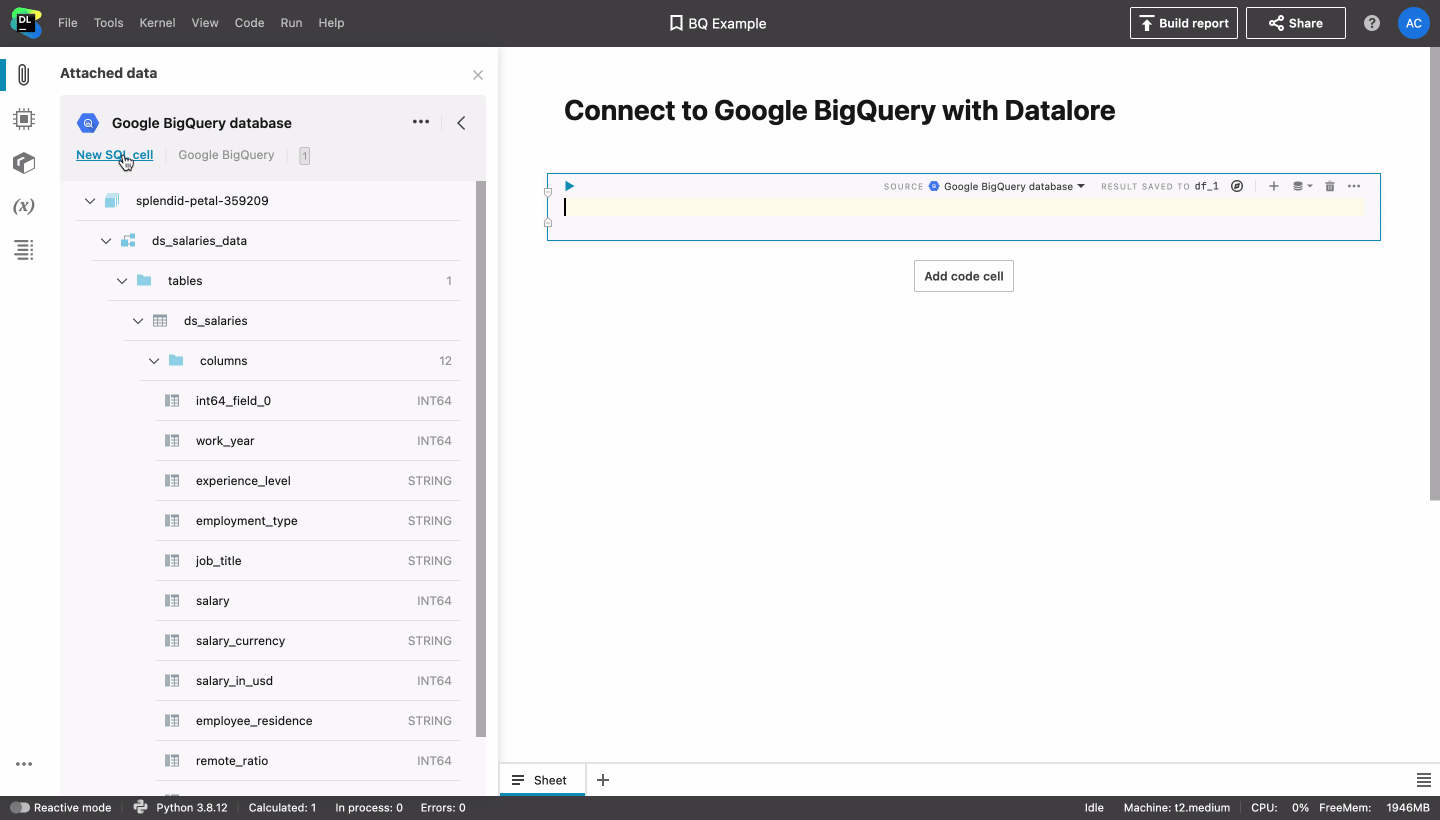The height and width of the screenshot is (820, 1440).
Task: Collapse the splendid-petal-359209 project node
Action: [x=90, y=201]
